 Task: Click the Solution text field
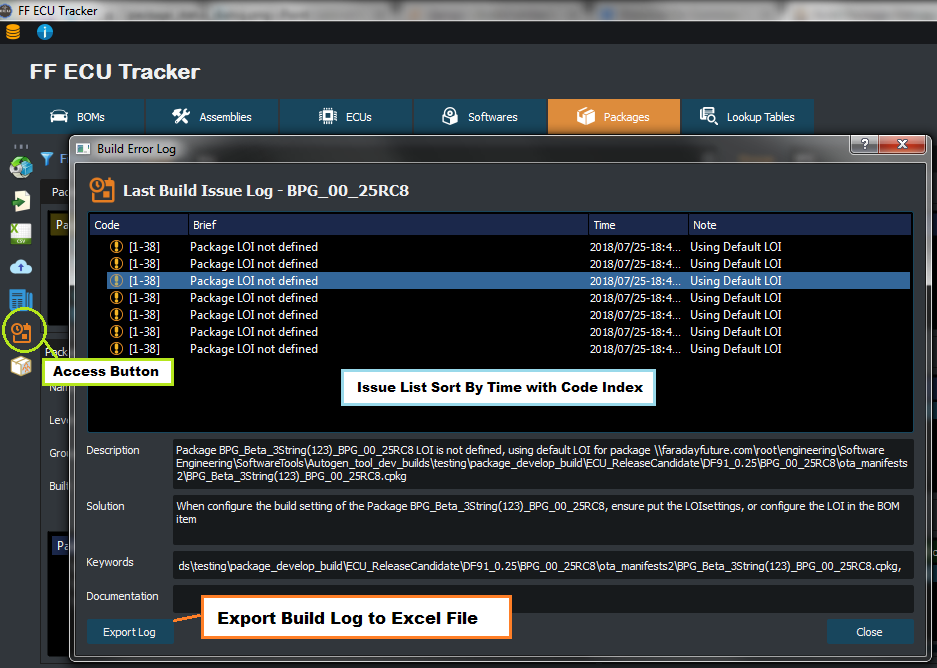[x=543, y=519]
